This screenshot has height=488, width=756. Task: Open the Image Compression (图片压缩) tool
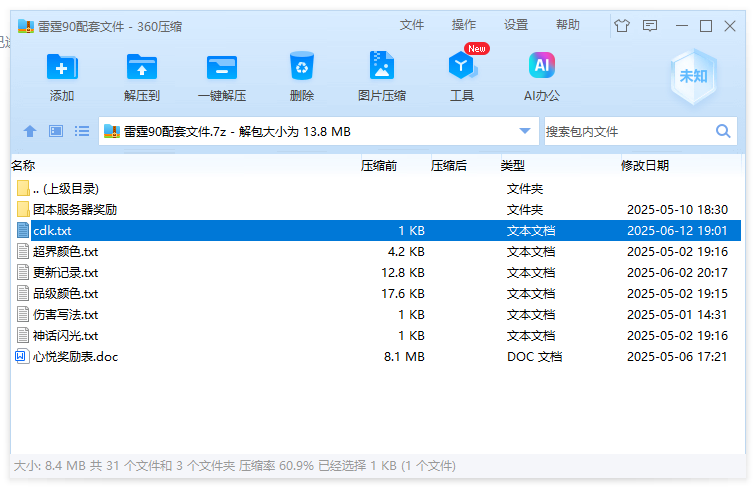381,68
